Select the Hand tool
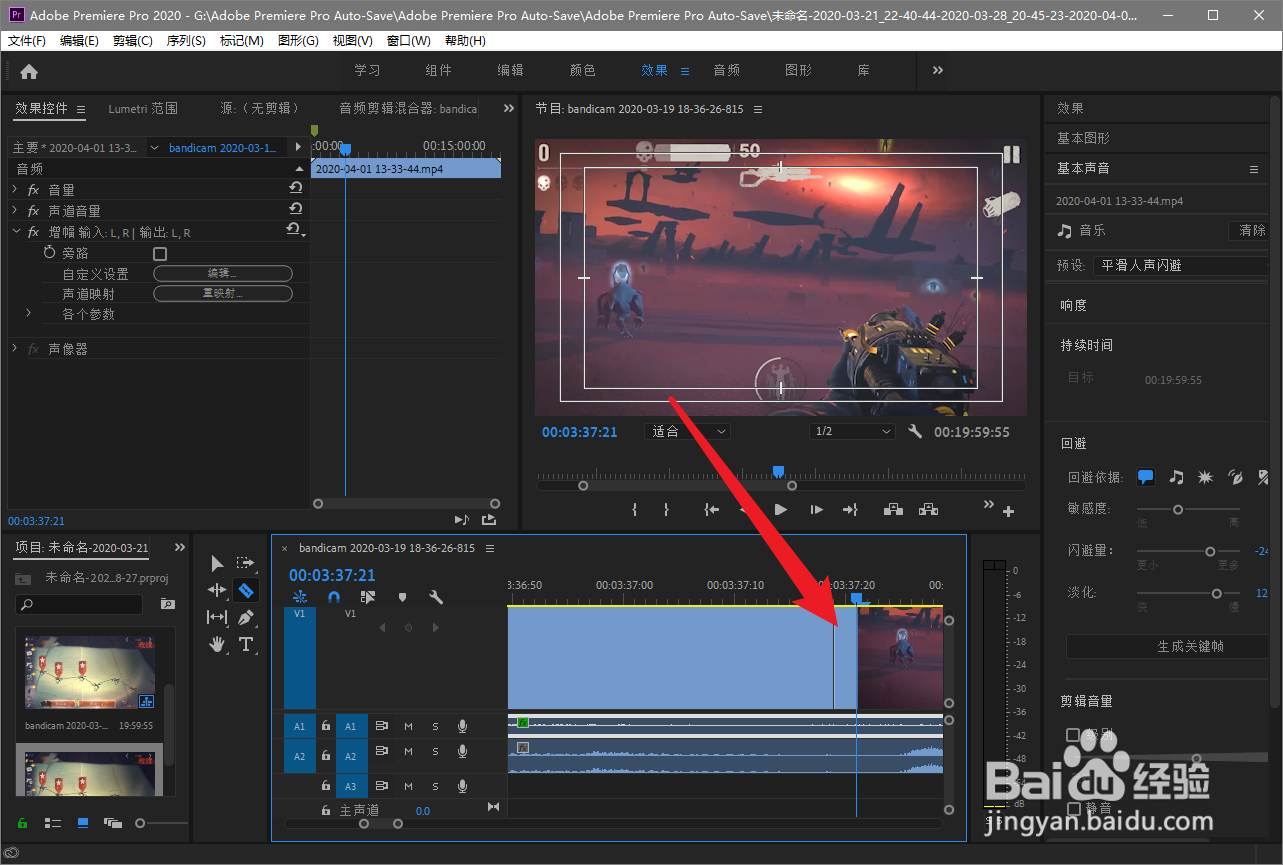The width and height of the screenshot is (1283, 865). point(217,644)
